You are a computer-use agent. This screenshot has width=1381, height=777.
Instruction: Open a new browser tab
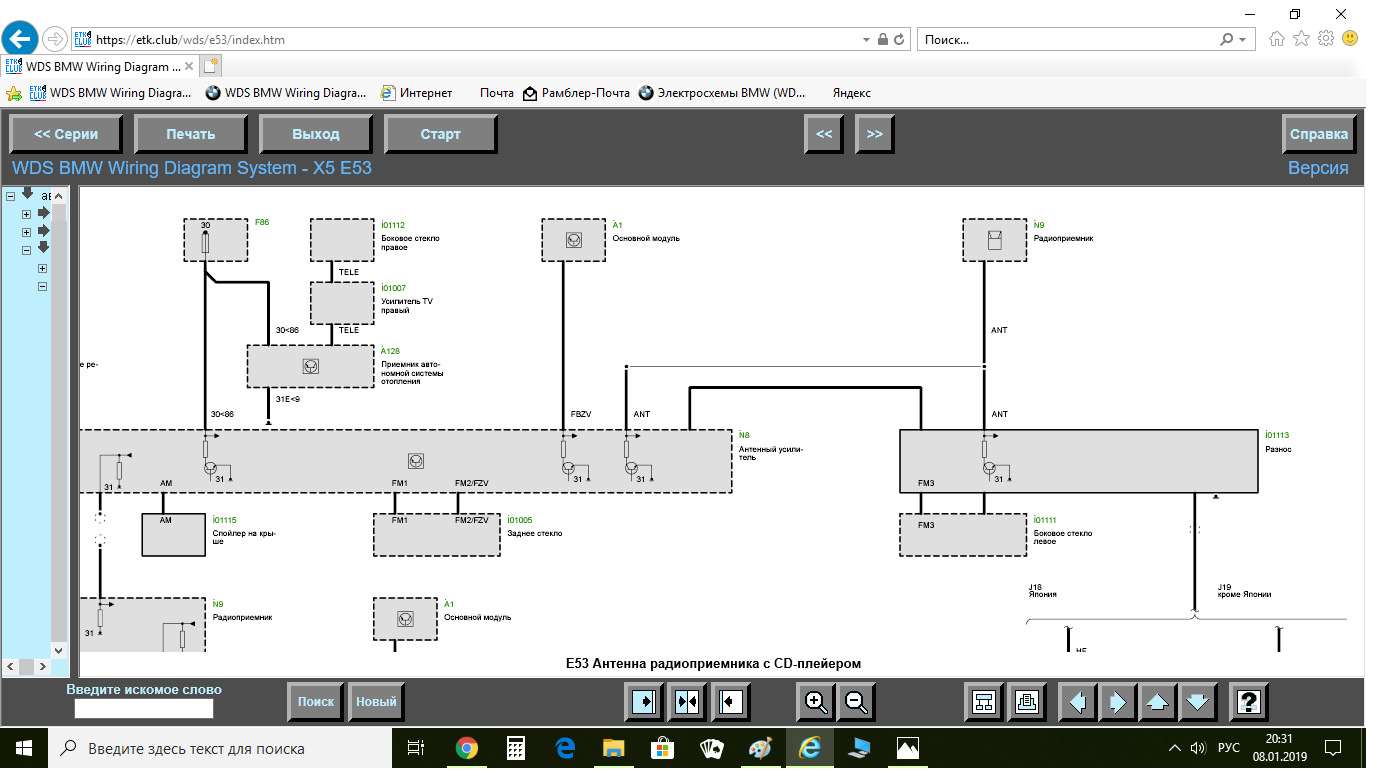coord(210,67)
